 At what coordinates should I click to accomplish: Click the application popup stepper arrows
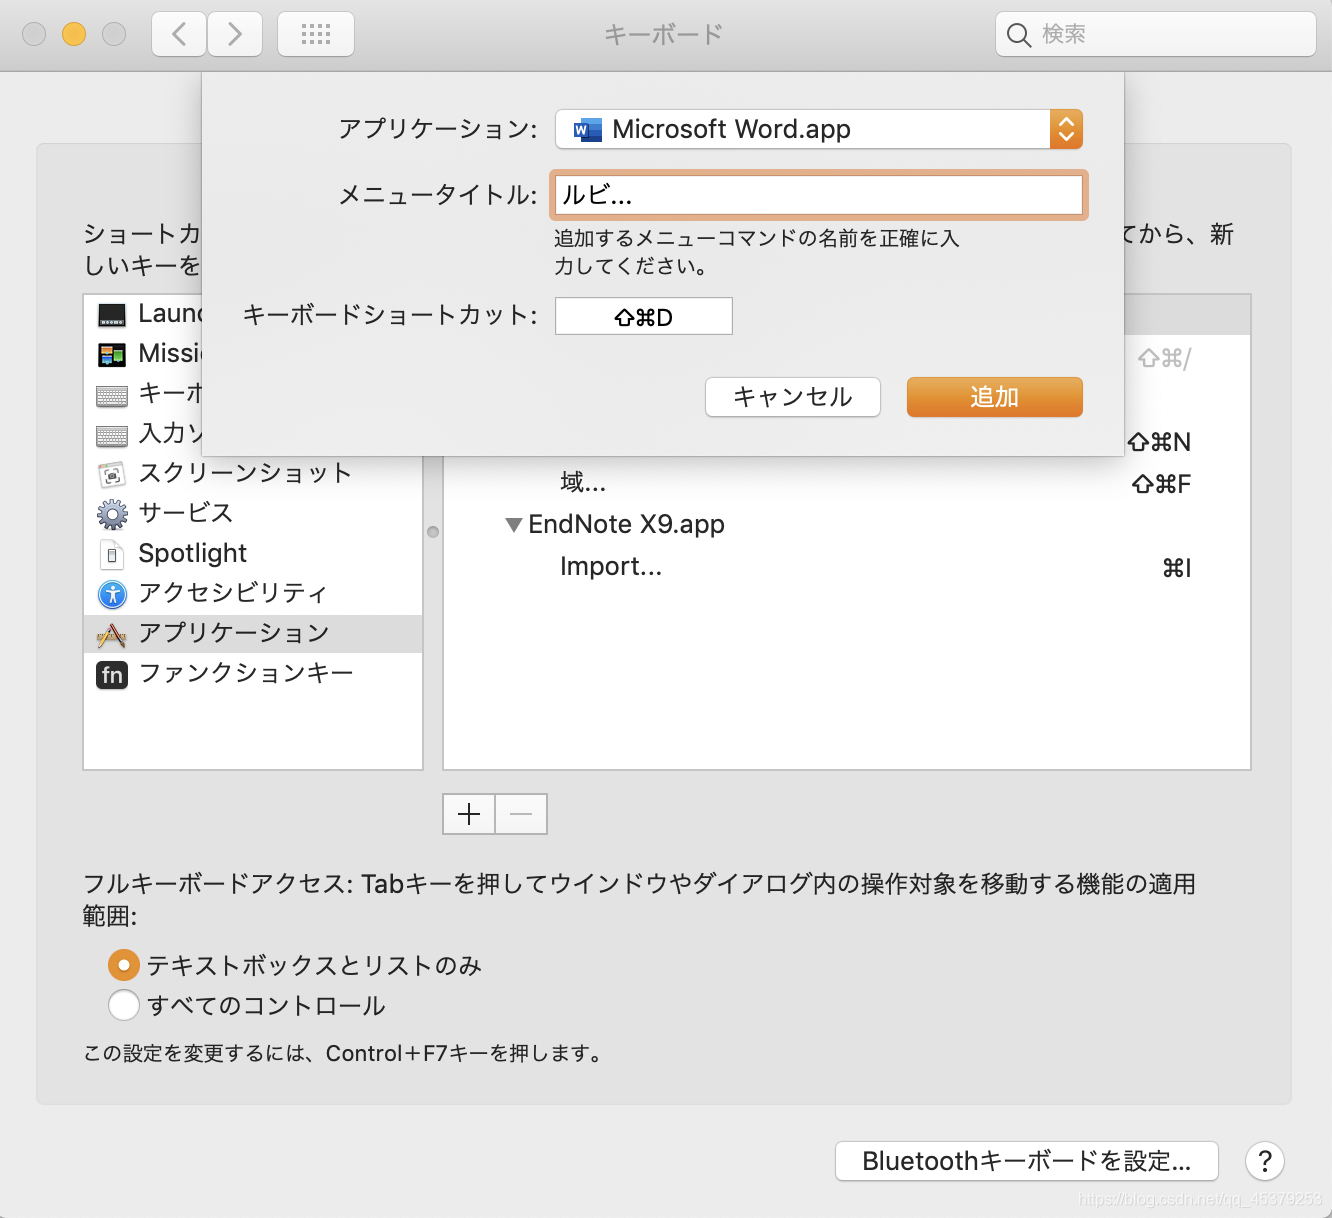[x=1066, y=129]
